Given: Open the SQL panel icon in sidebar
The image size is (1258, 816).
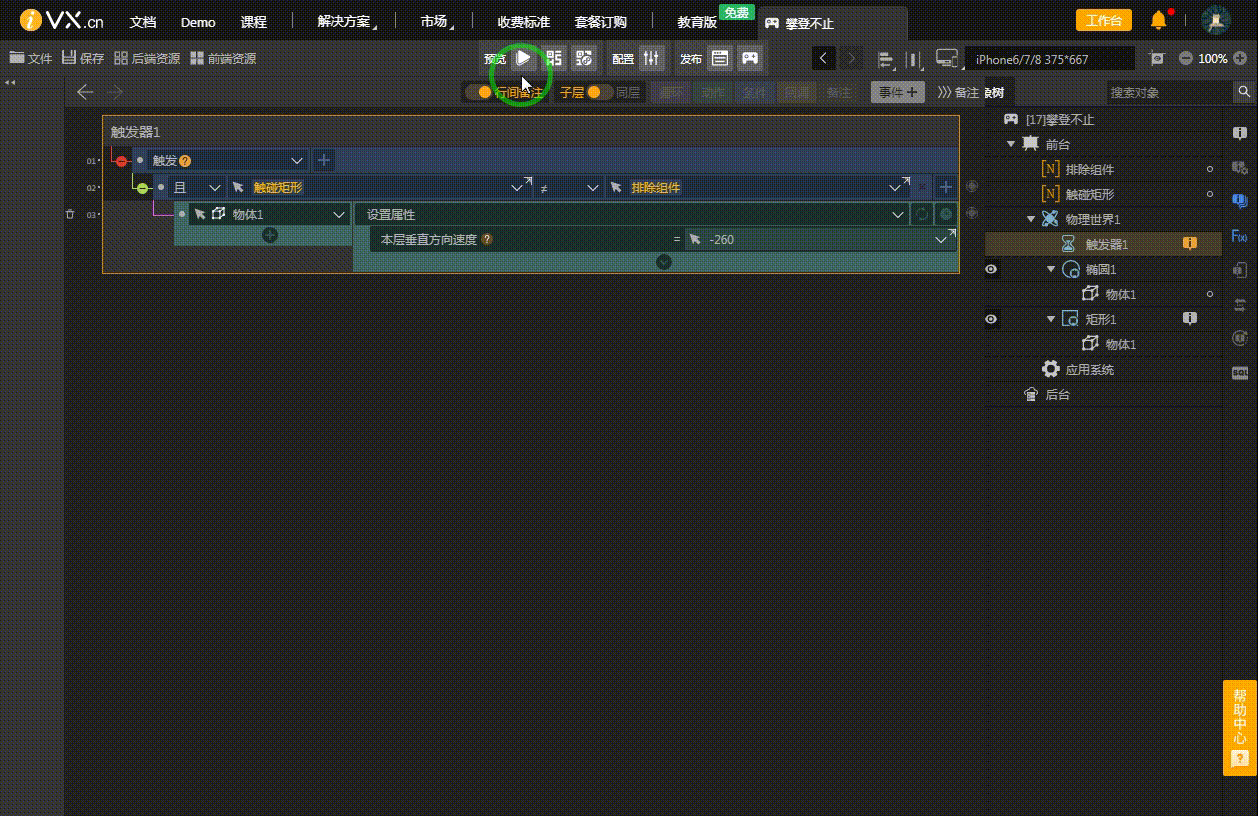Looking at the screenshot, I should click(1240, 372).
